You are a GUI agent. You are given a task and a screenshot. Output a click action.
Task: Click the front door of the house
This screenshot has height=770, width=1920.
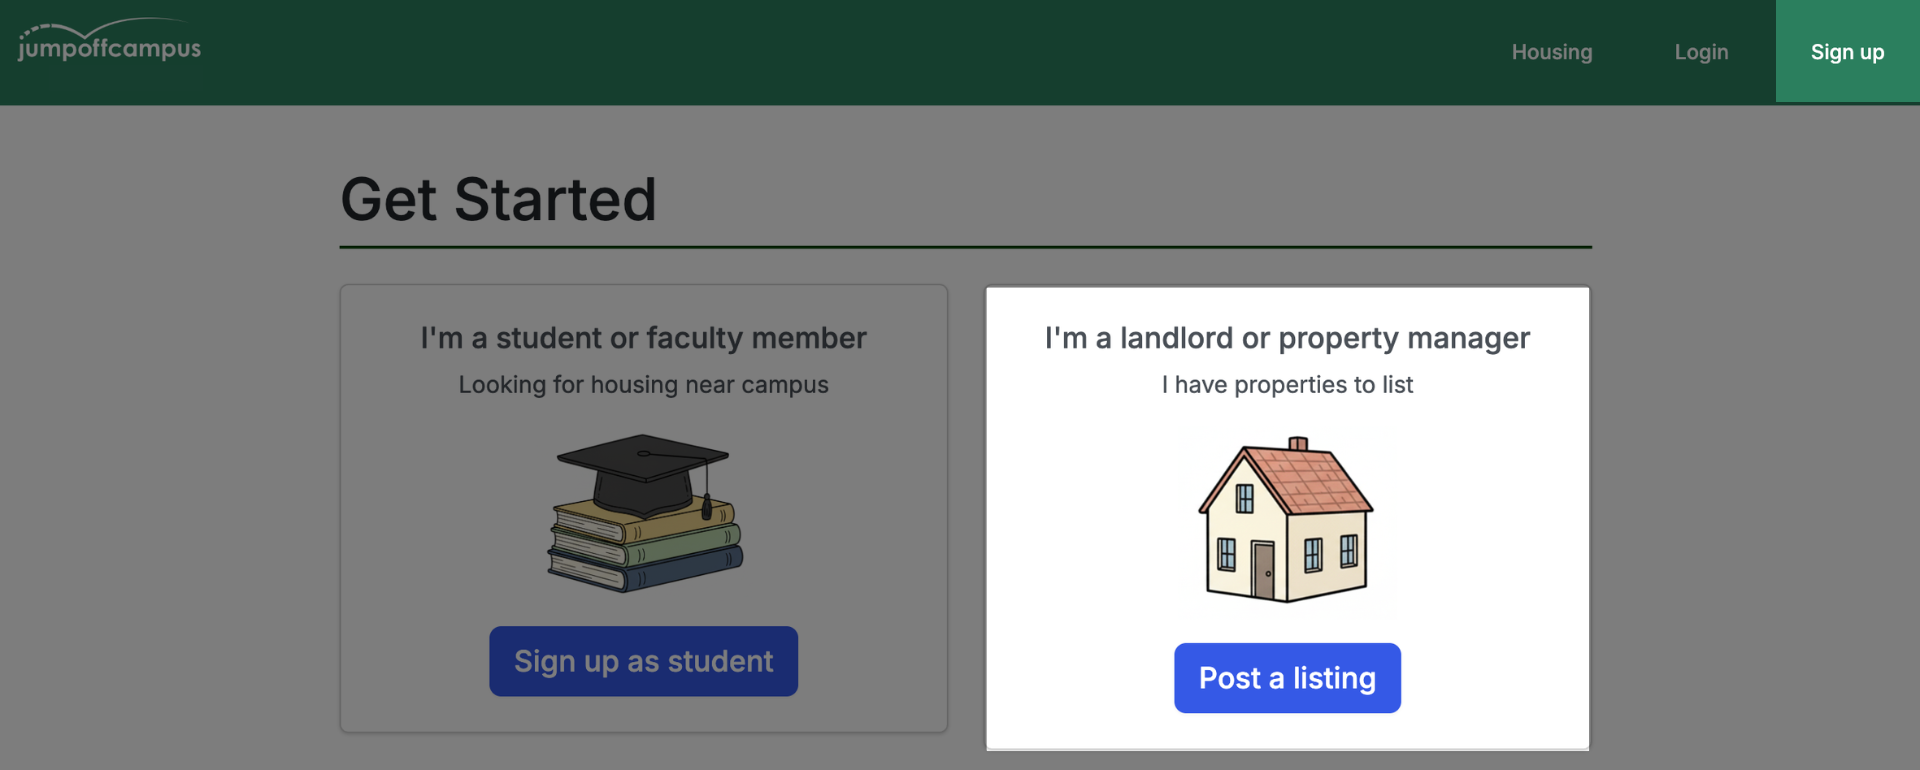click(1263, 571)
